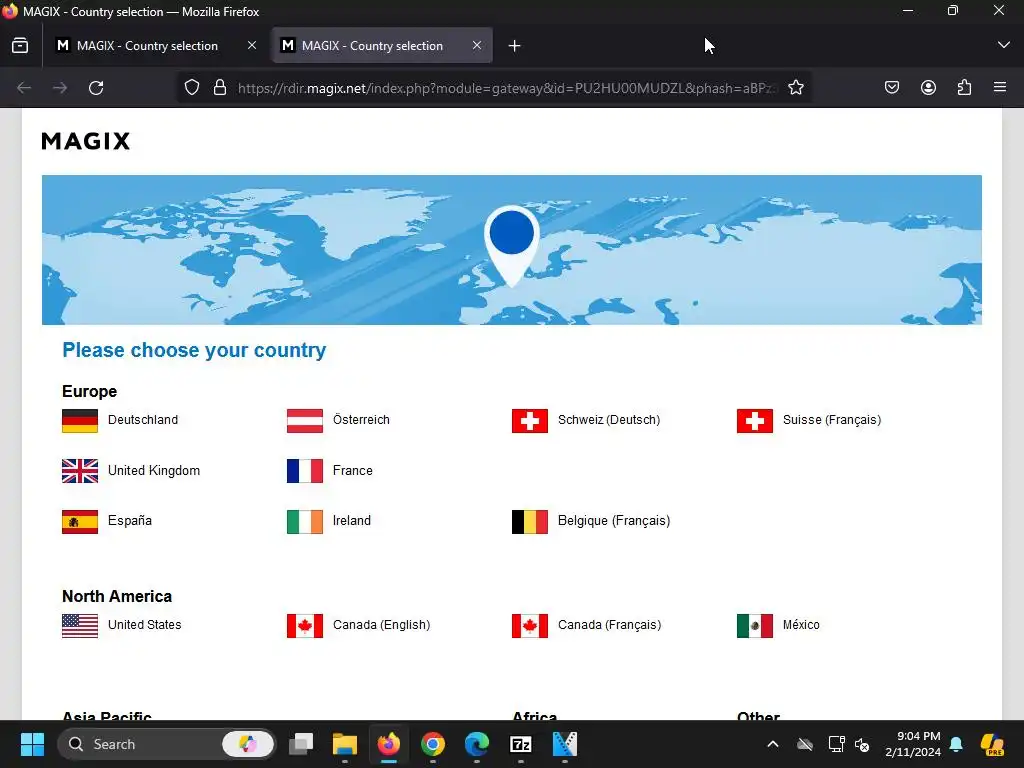This screenshot has height=768, width=1024.
Task: Expand the list all tabs dropdown
Action: click(1004, 46)
